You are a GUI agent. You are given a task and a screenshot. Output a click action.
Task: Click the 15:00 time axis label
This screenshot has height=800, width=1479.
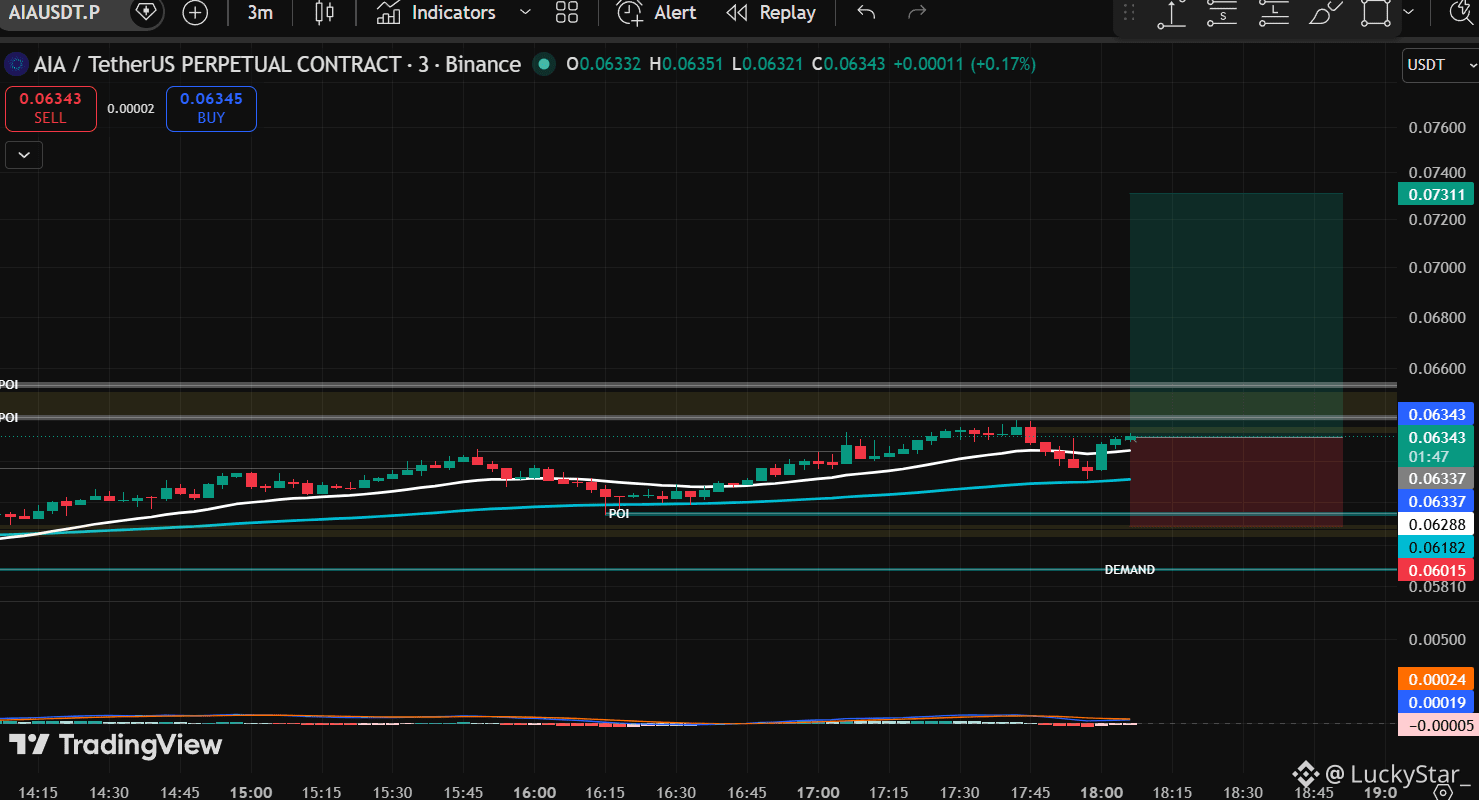[251, 792]
